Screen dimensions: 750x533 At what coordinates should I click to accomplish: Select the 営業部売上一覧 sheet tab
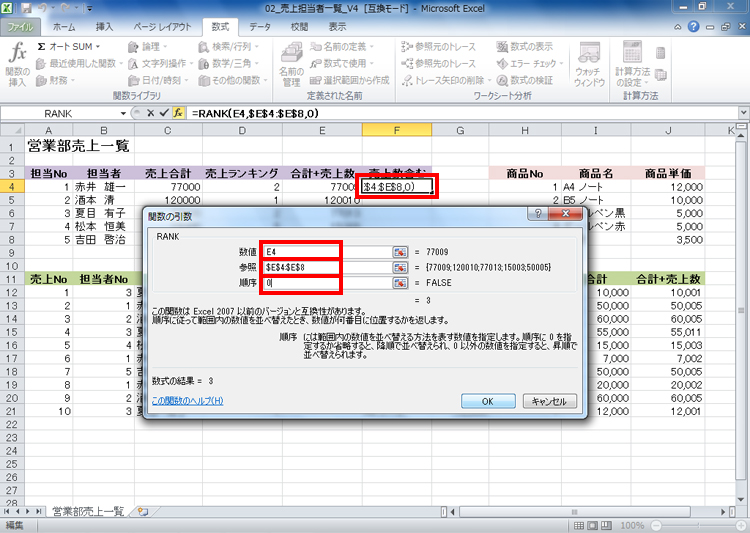pyautogui.click(x=88, y=511)
